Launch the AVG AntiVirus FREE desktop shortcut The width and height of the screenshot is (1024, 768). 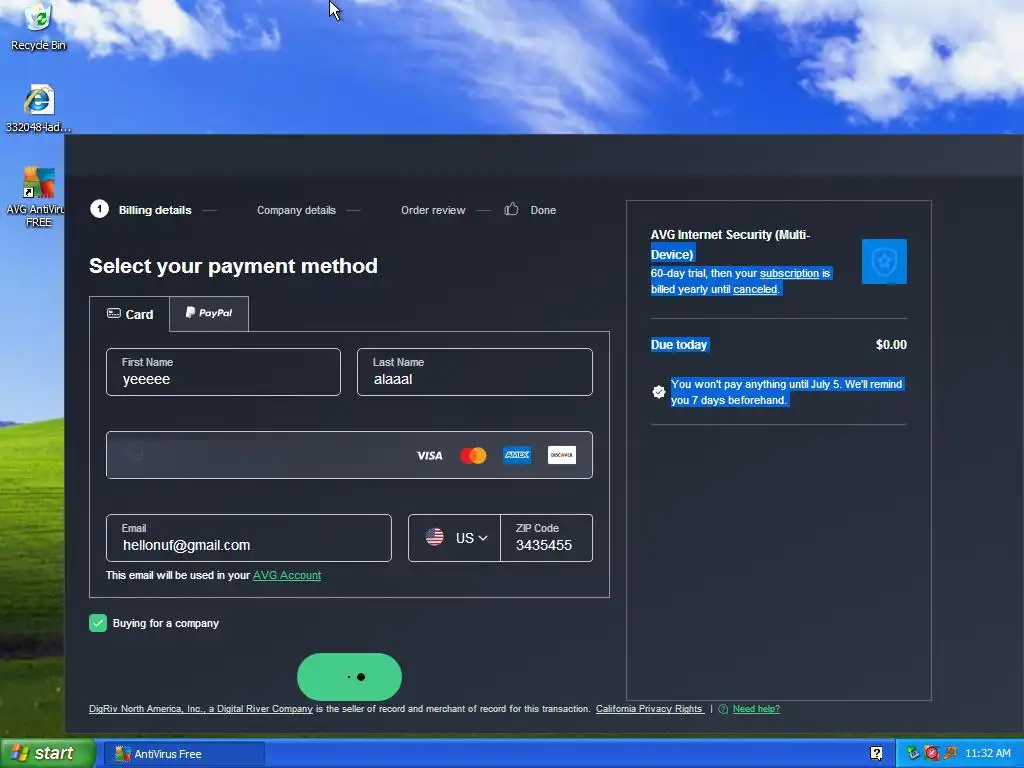pyautogui.click(x=38, y=197)
